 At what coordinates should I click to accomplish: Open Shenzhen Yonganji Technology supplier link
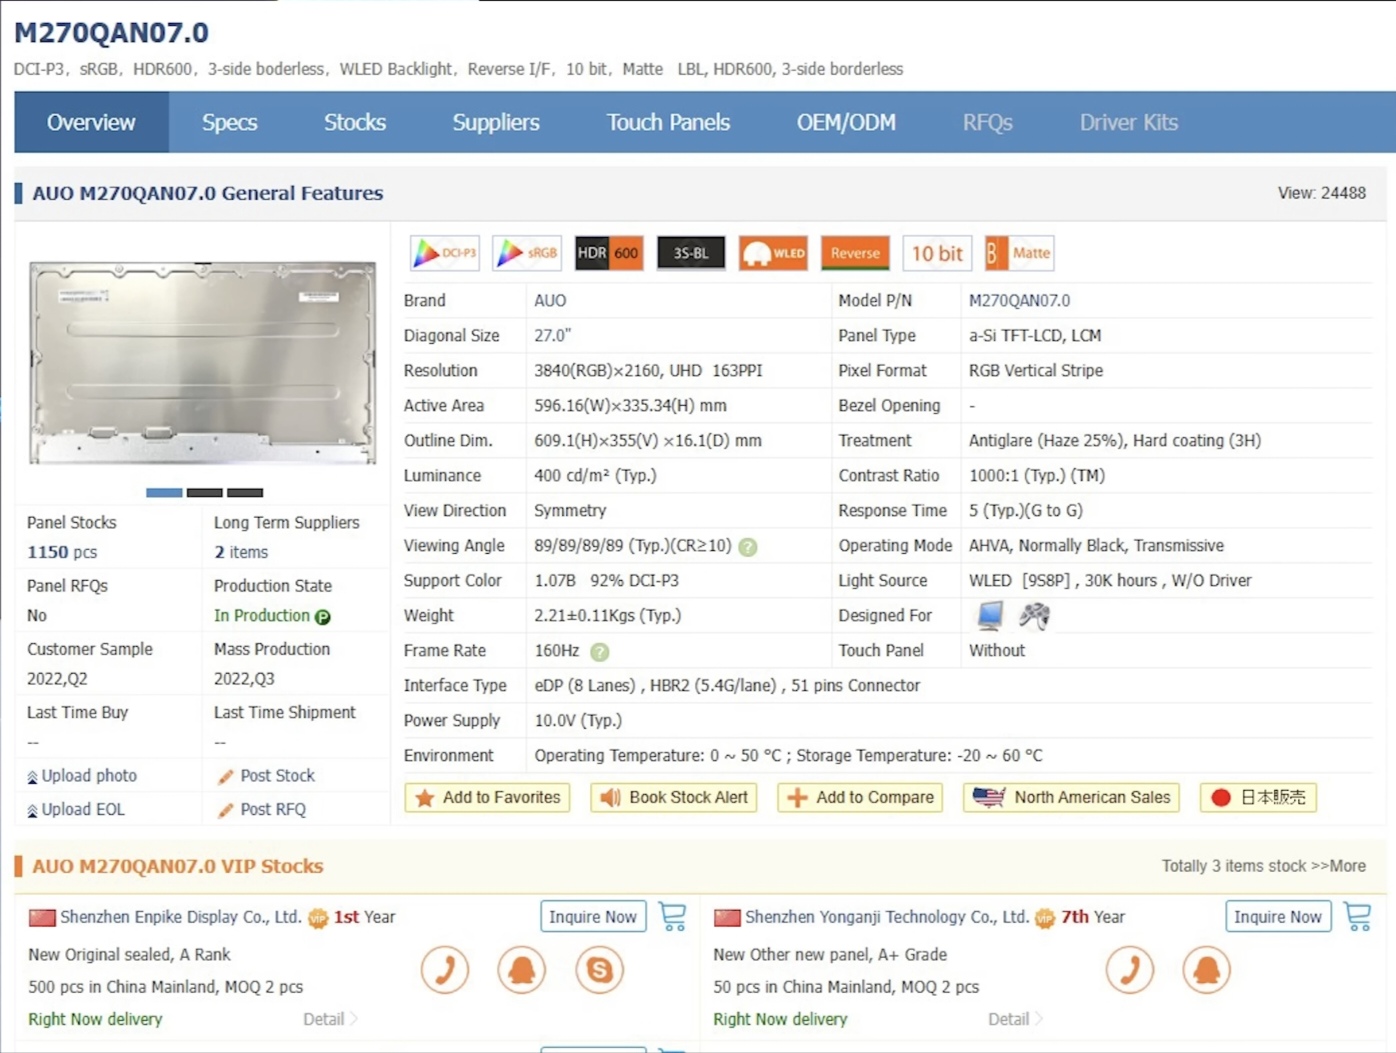pyautogui.click(x=887, y=917)
